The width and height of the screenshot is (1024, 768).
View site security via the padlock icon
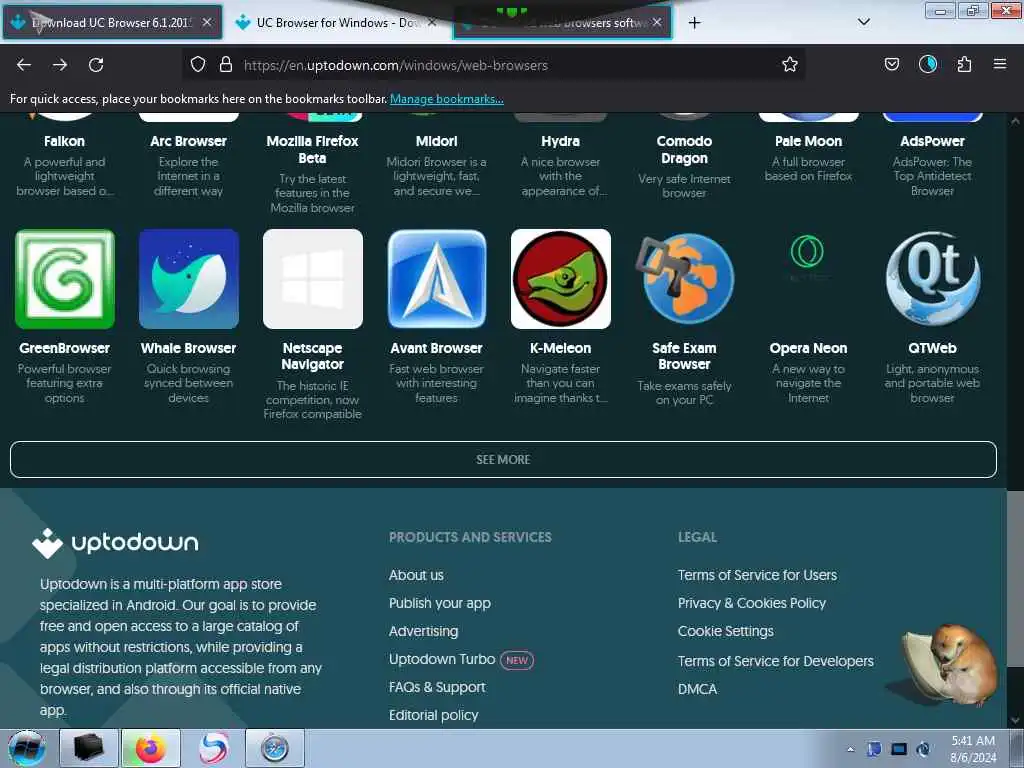coord(226,65)
